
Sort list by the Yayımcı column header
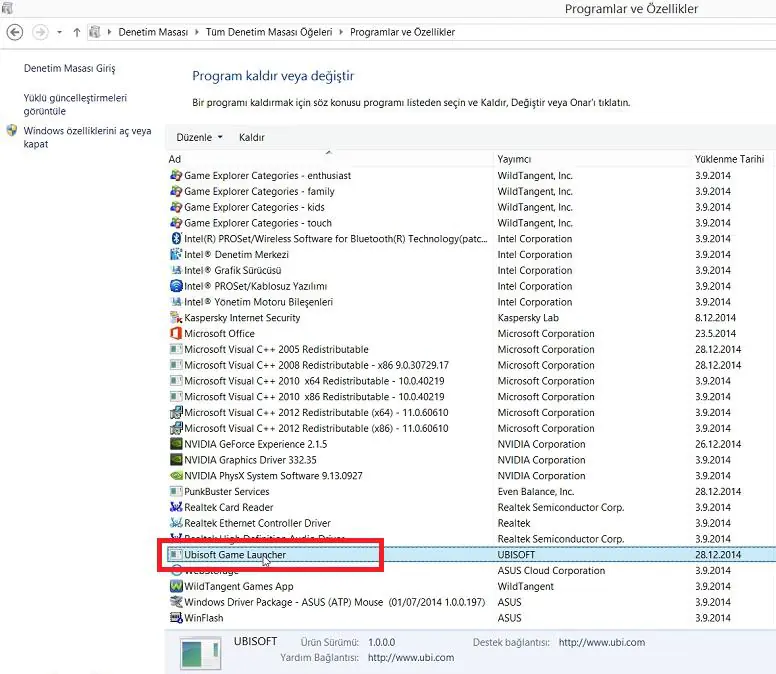514,159
